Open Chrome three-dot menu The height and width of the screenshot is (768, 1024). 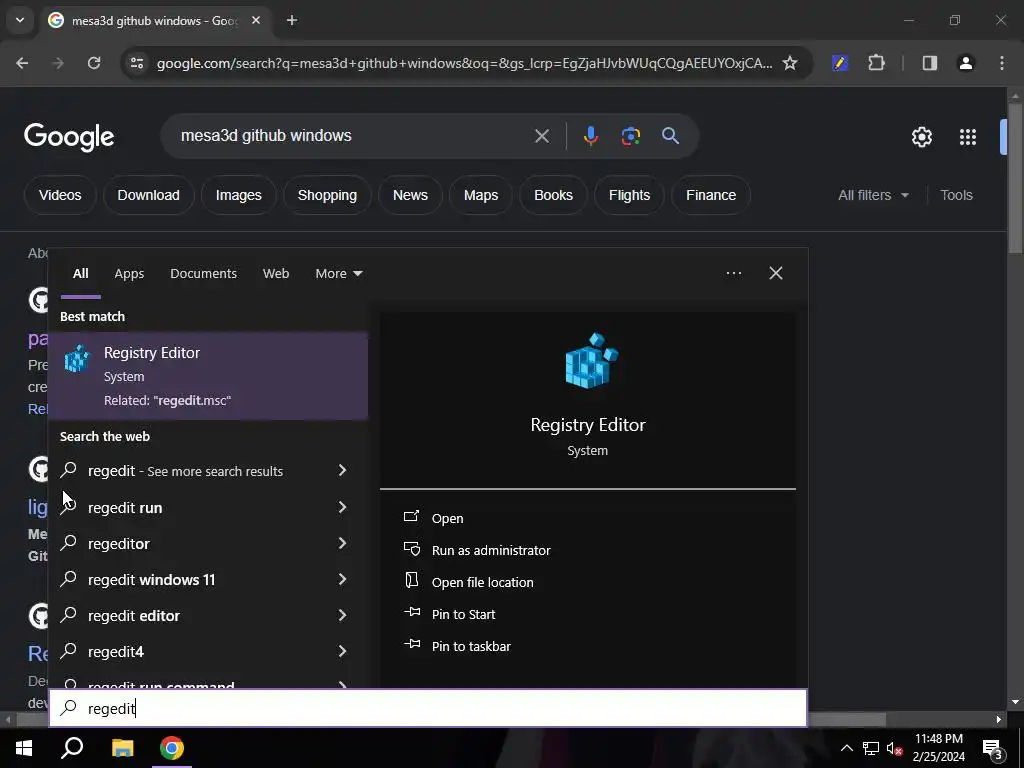1002,63
